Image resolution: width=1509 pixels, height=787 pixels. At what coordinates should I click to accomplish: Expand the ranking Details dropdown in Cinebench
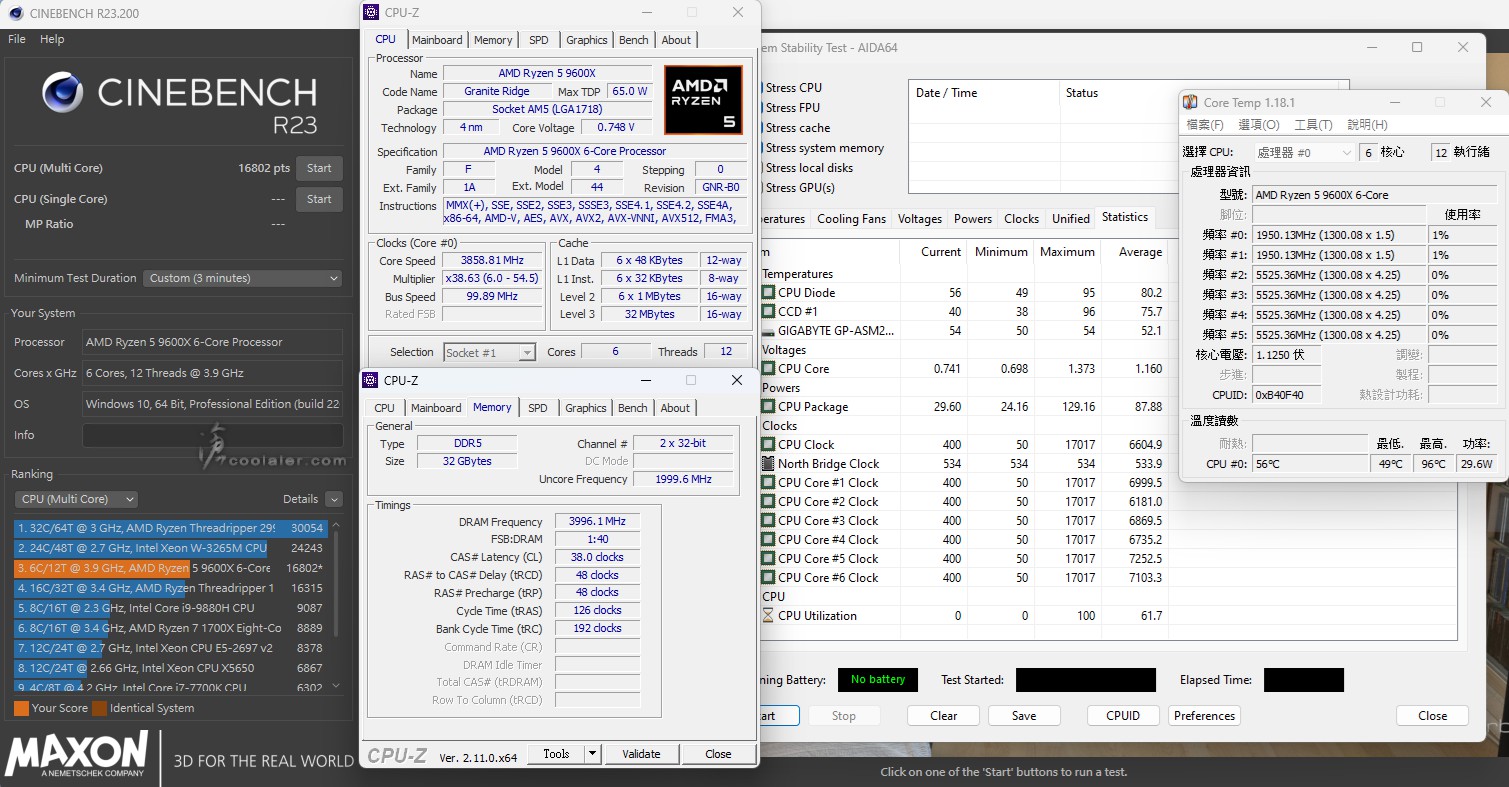coord(334,499)
